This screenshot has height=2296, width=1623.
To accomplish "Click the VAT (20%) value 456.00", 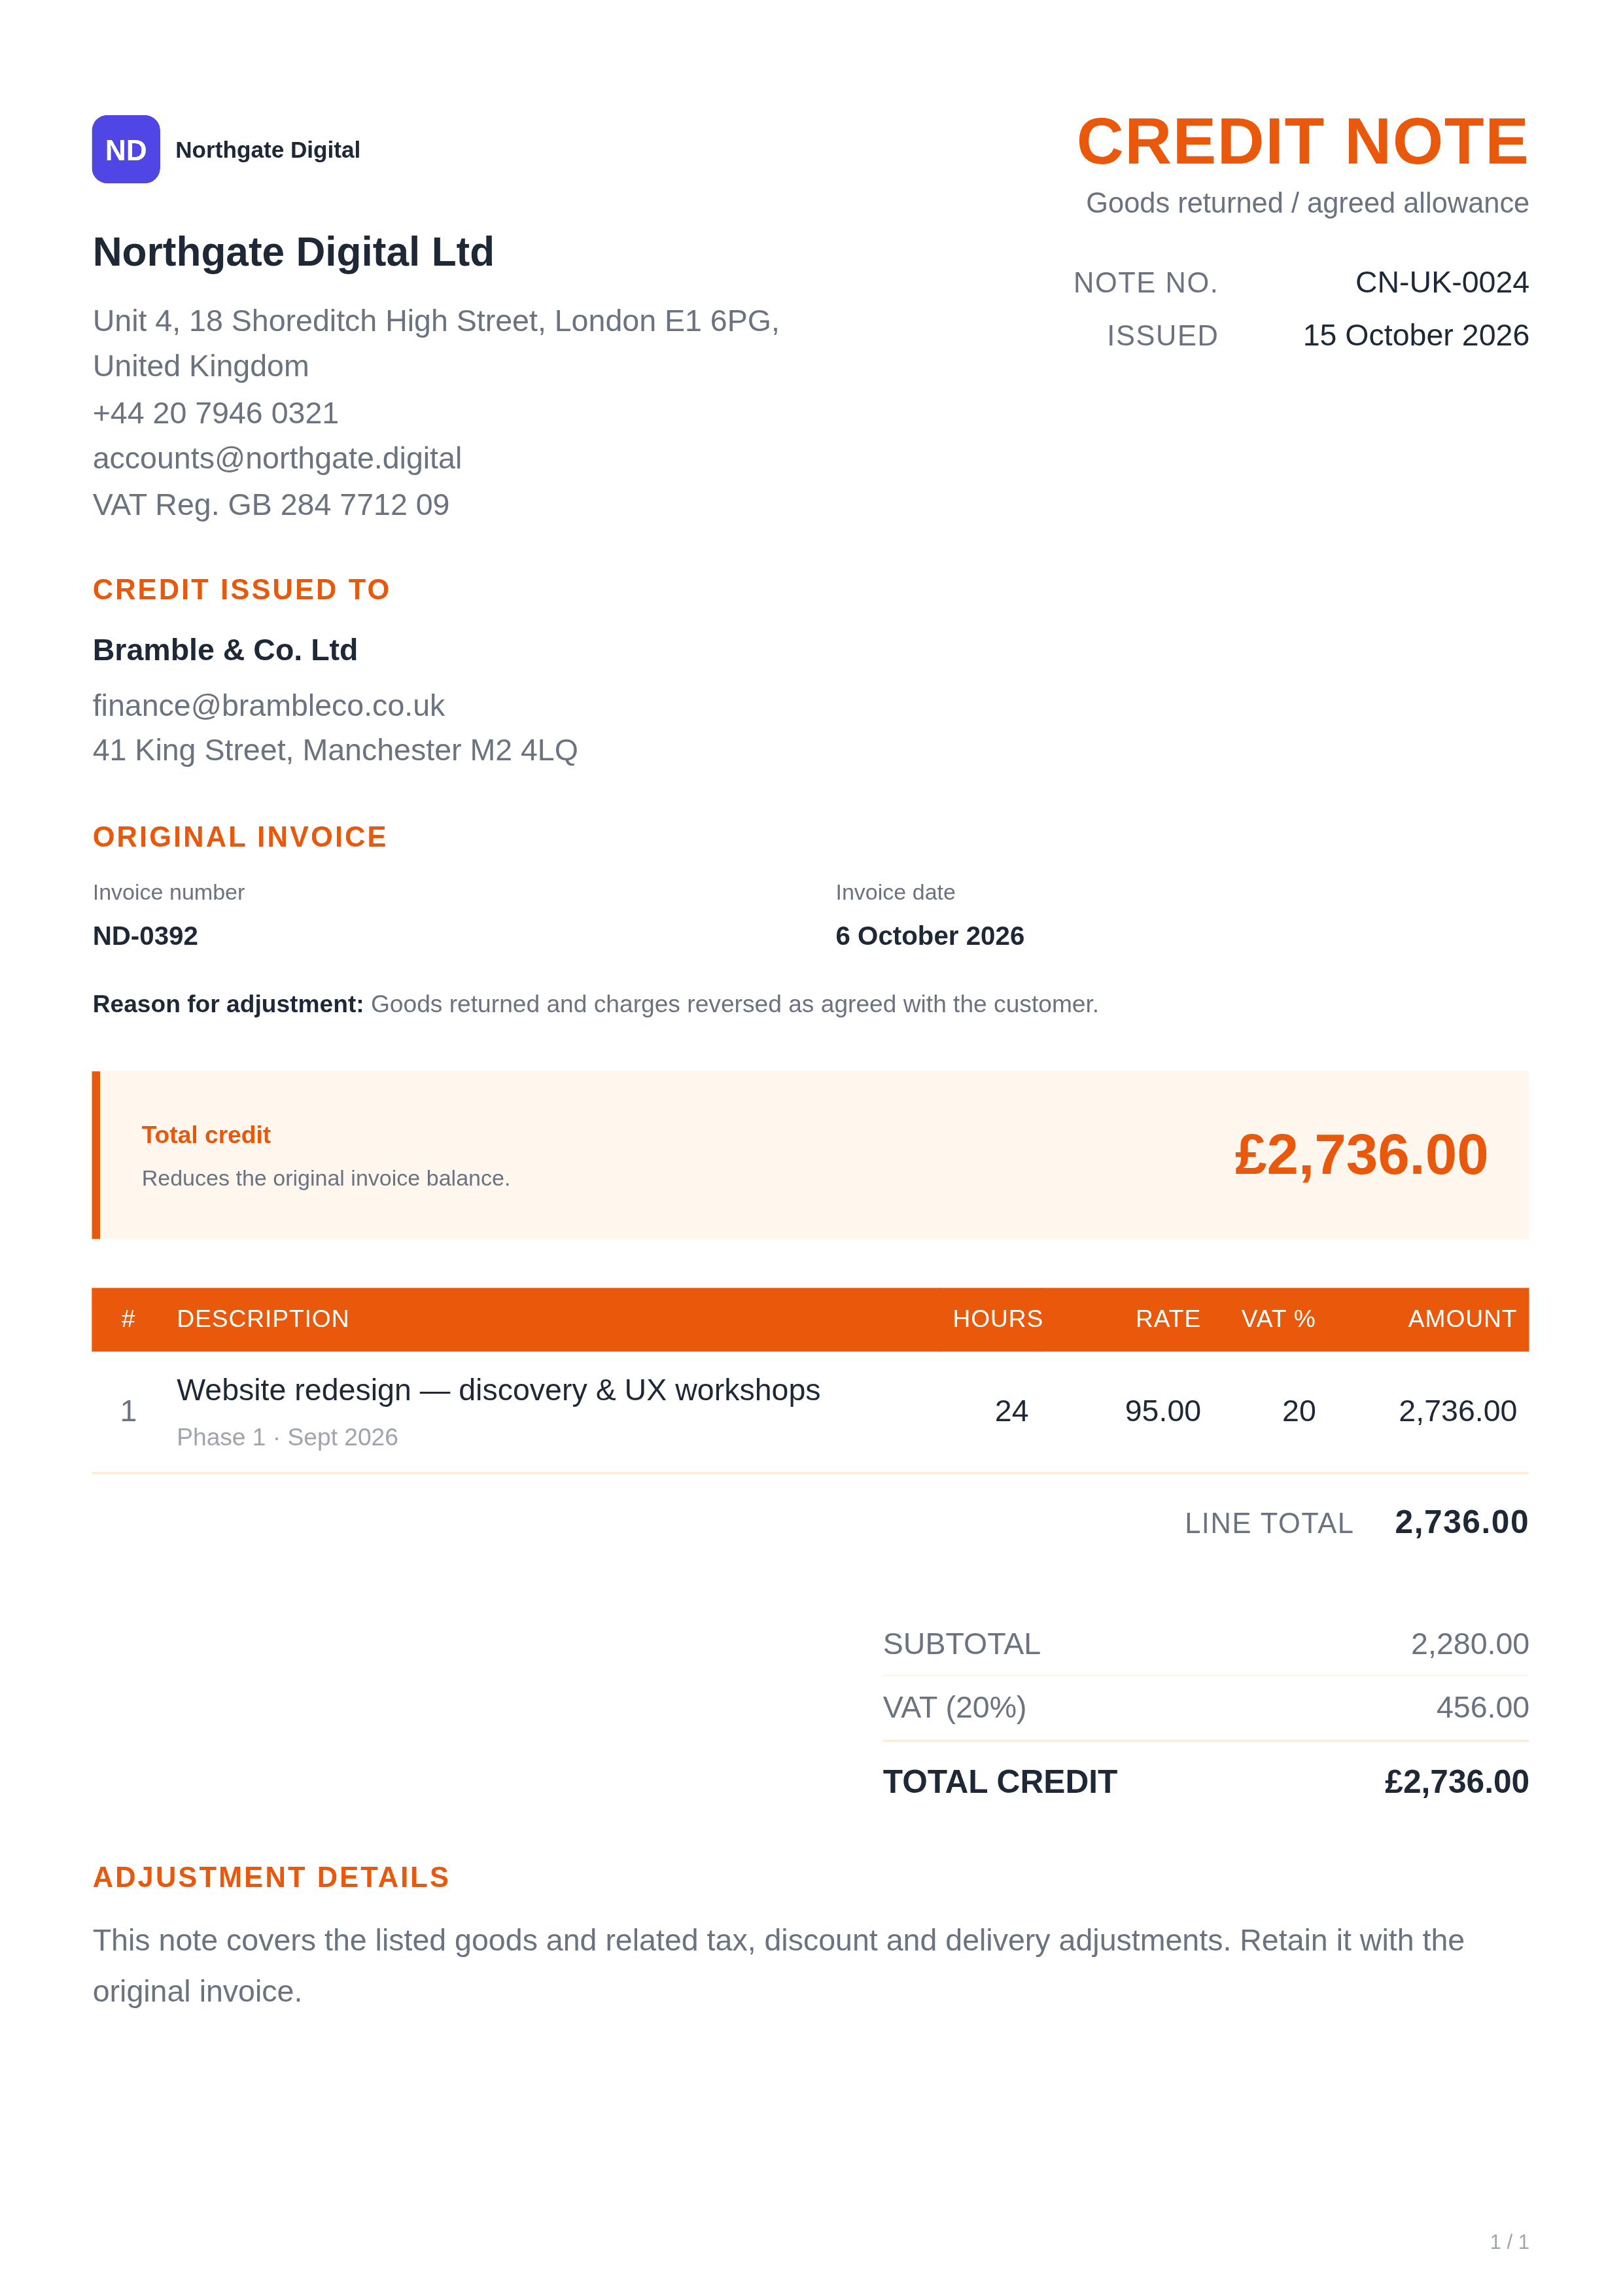I will point(1482,1707).
